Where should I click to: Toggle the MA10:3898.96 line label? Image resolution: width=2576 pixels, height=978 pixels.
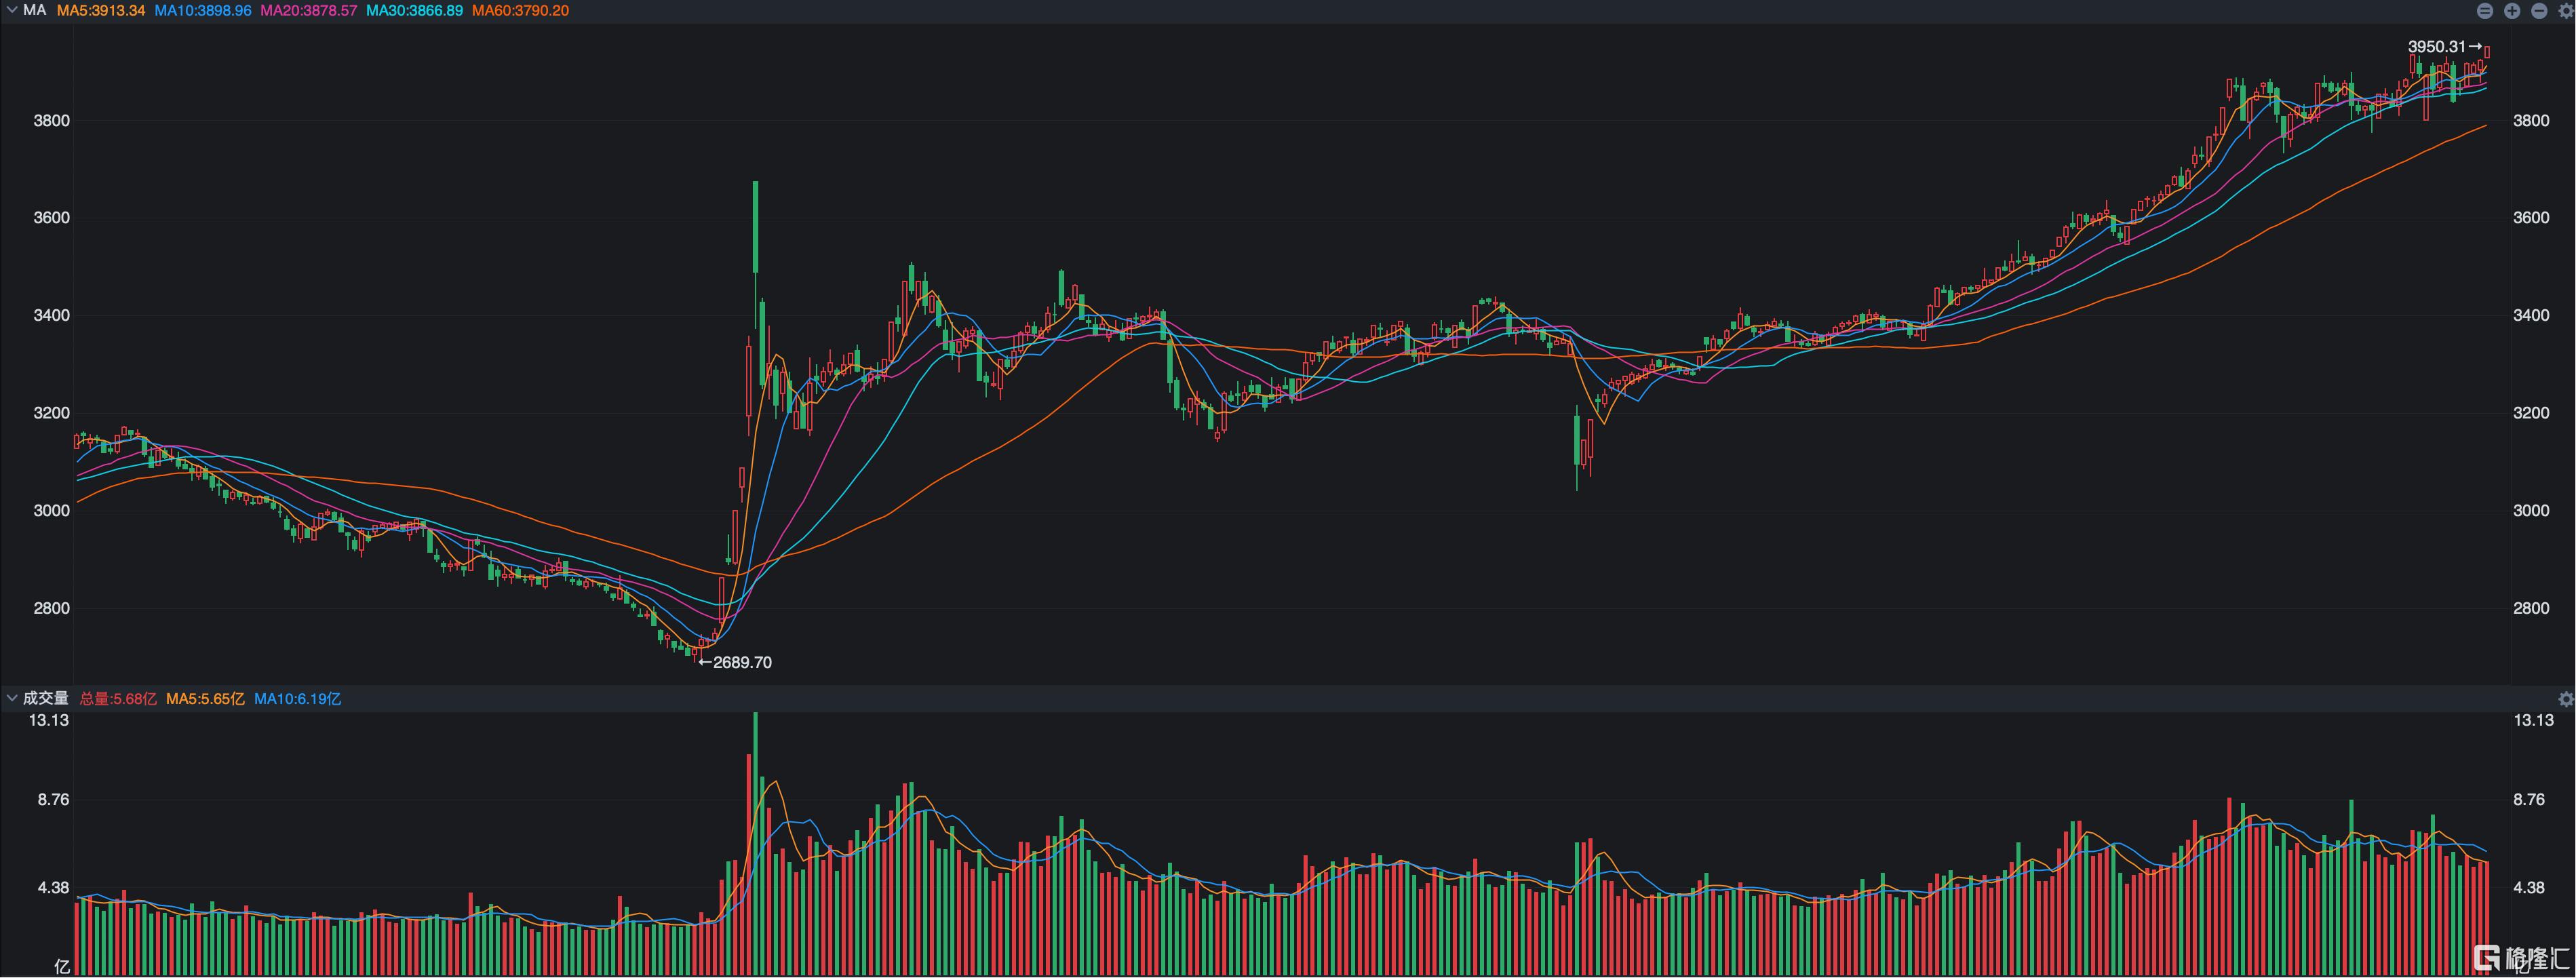tap(202, 10)
